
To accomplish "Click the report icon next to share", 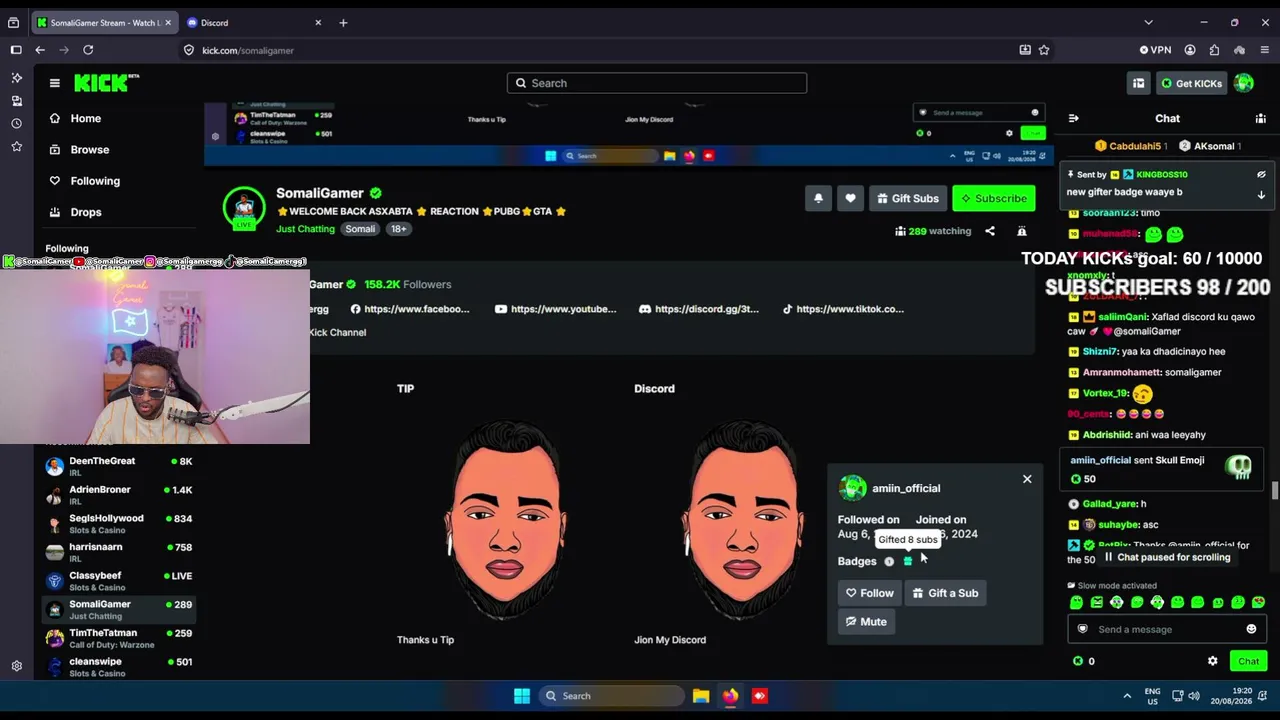I will tap(1021, 231).
